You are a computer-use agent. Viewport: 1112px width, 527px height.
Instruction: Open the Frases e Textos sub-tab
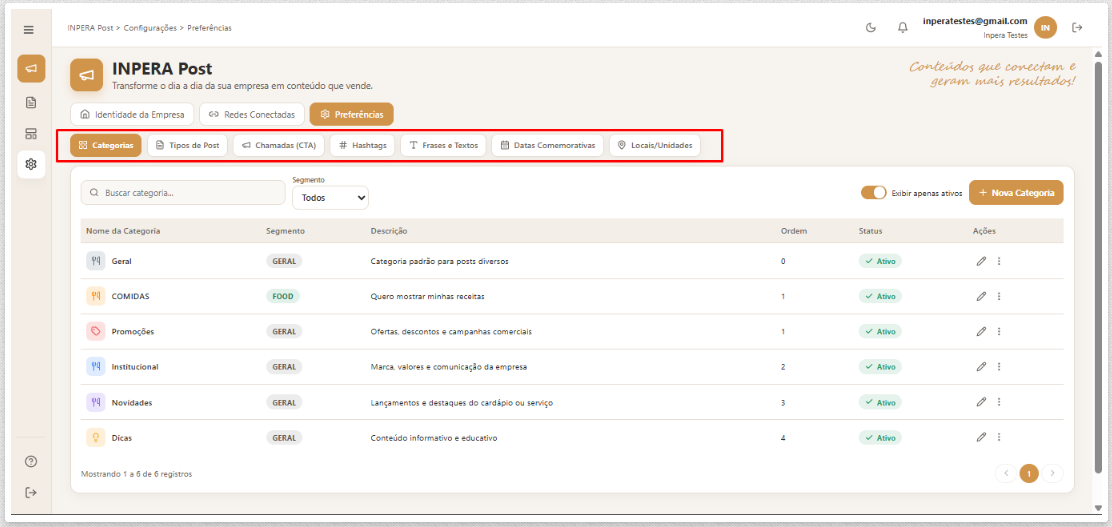(443, 145)
